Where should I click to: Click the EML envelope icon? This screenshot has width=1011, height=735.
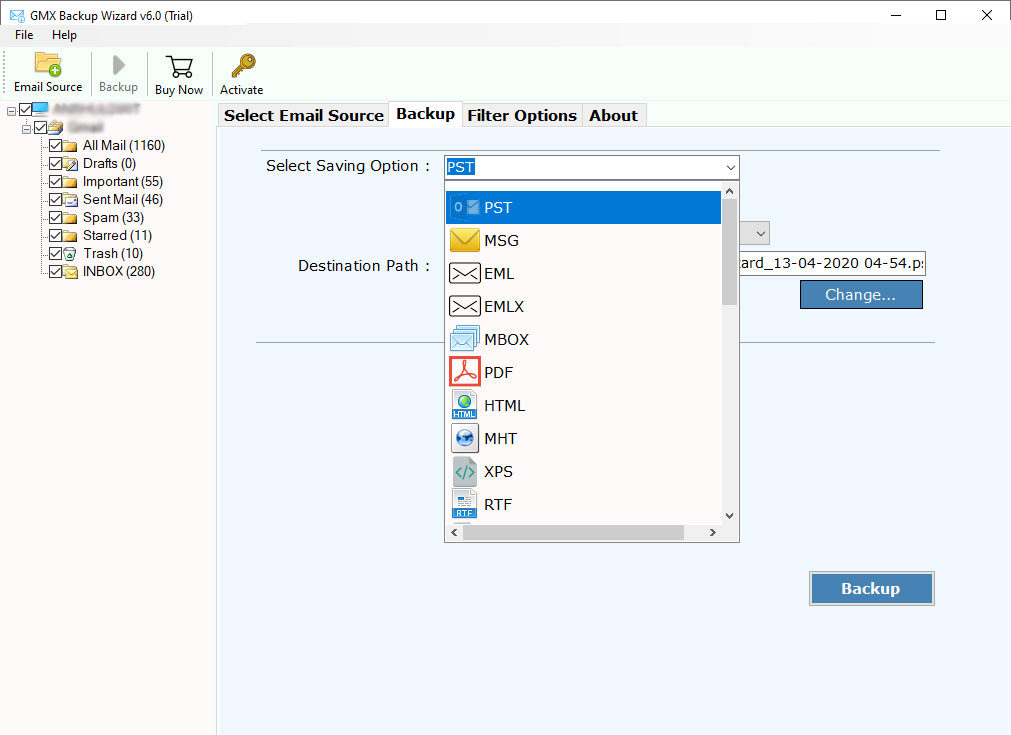click(465, 273)
